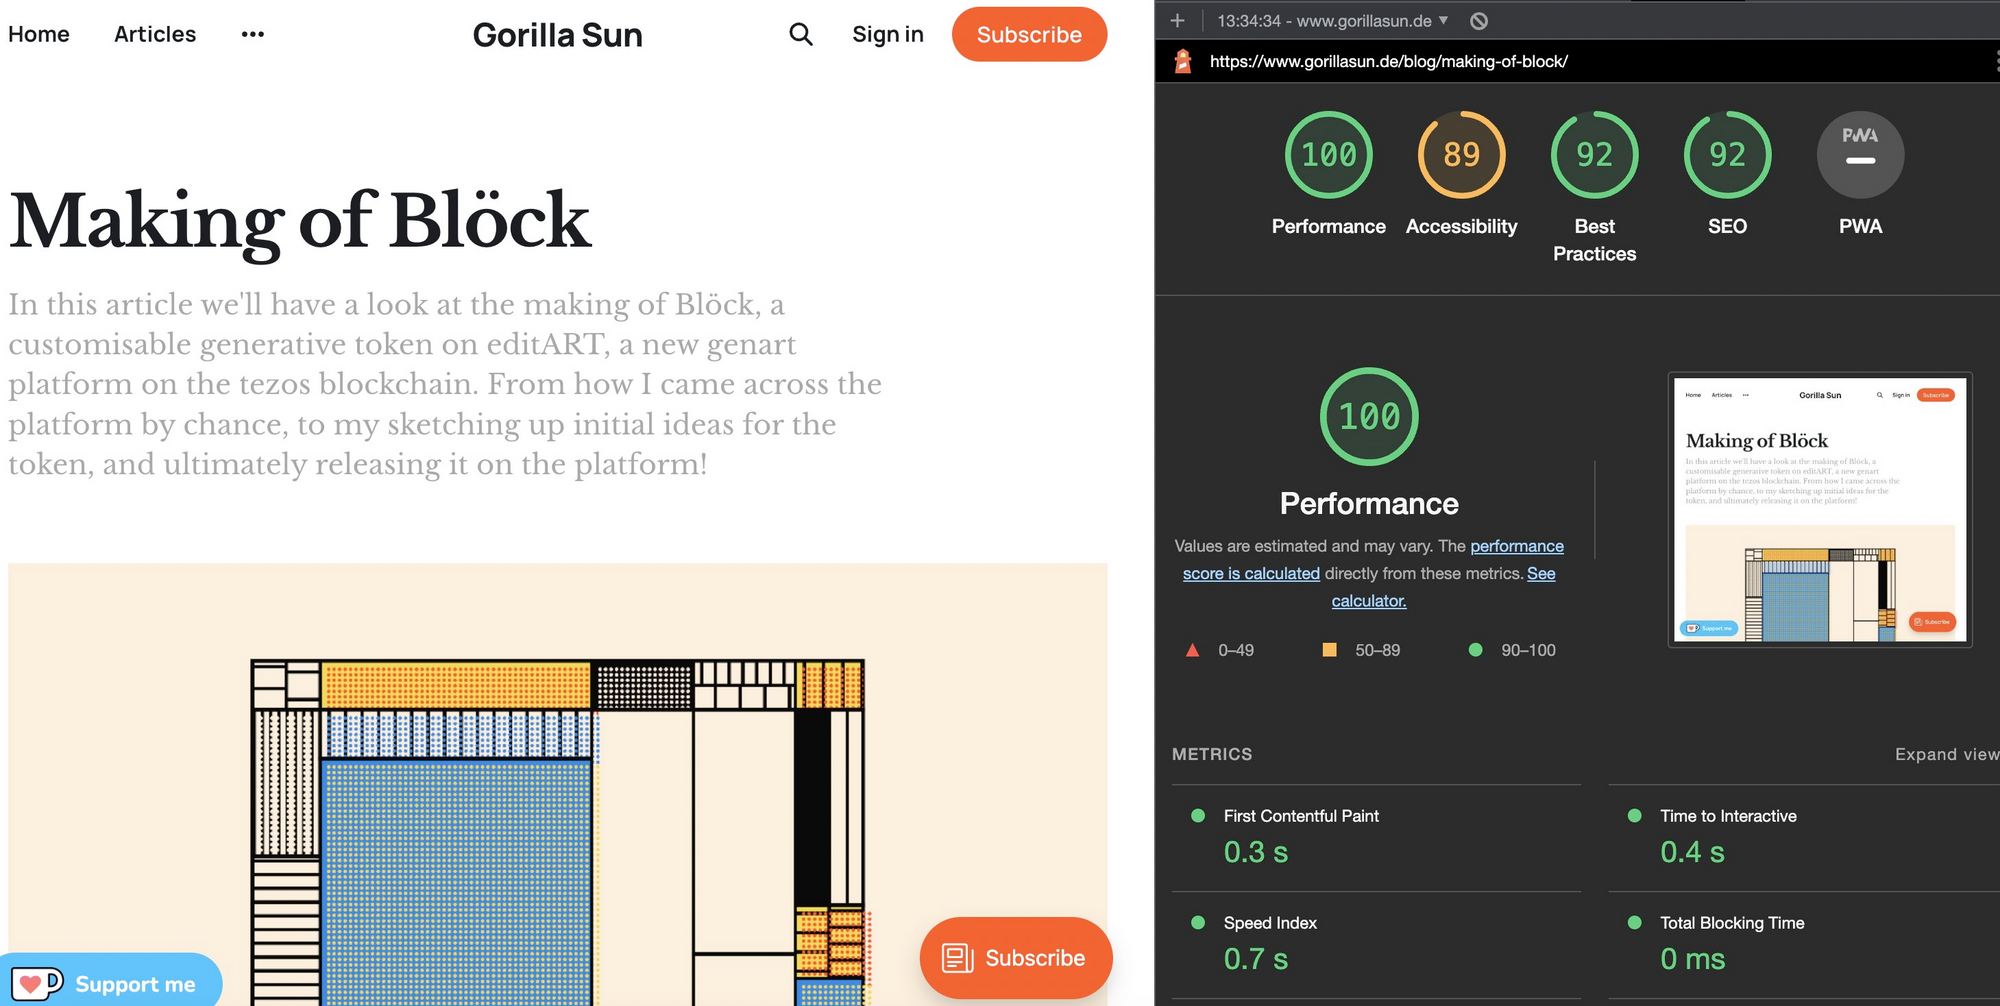The height and width of the screenshot is (1006, 2000).
Task: Click the Time to Interactive value 0.4 s
Action: pos(1692,852)
